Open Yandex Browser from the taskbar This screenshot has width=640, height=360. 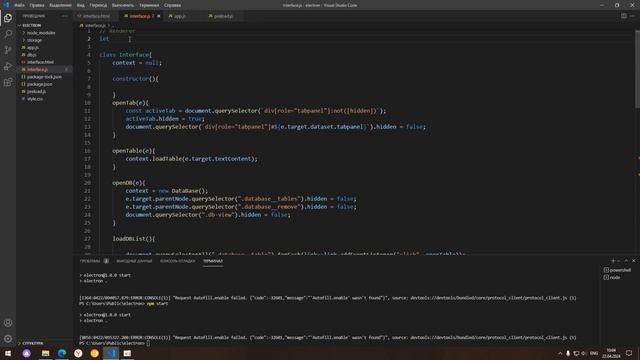pos(78,353)
